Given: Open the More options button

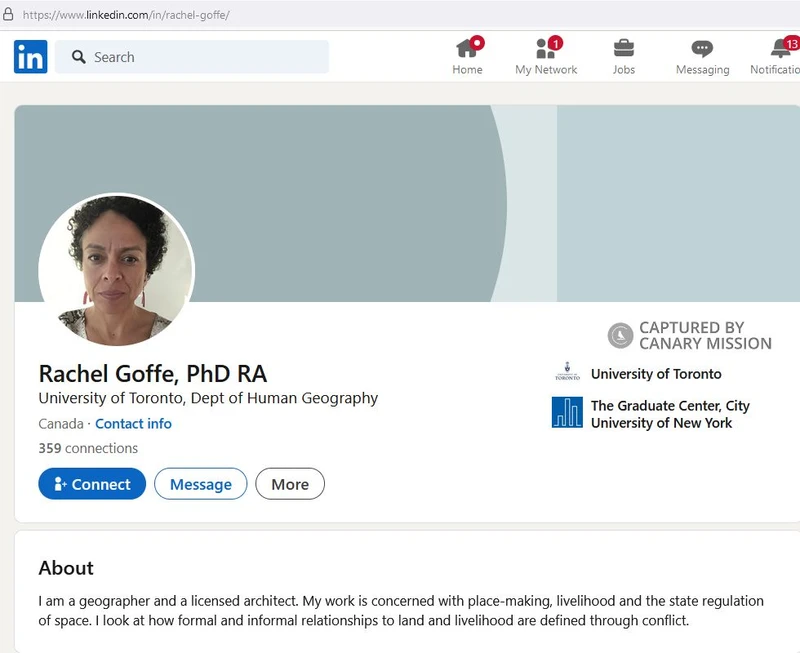Looking at the screenshot, I should point(290,484).
